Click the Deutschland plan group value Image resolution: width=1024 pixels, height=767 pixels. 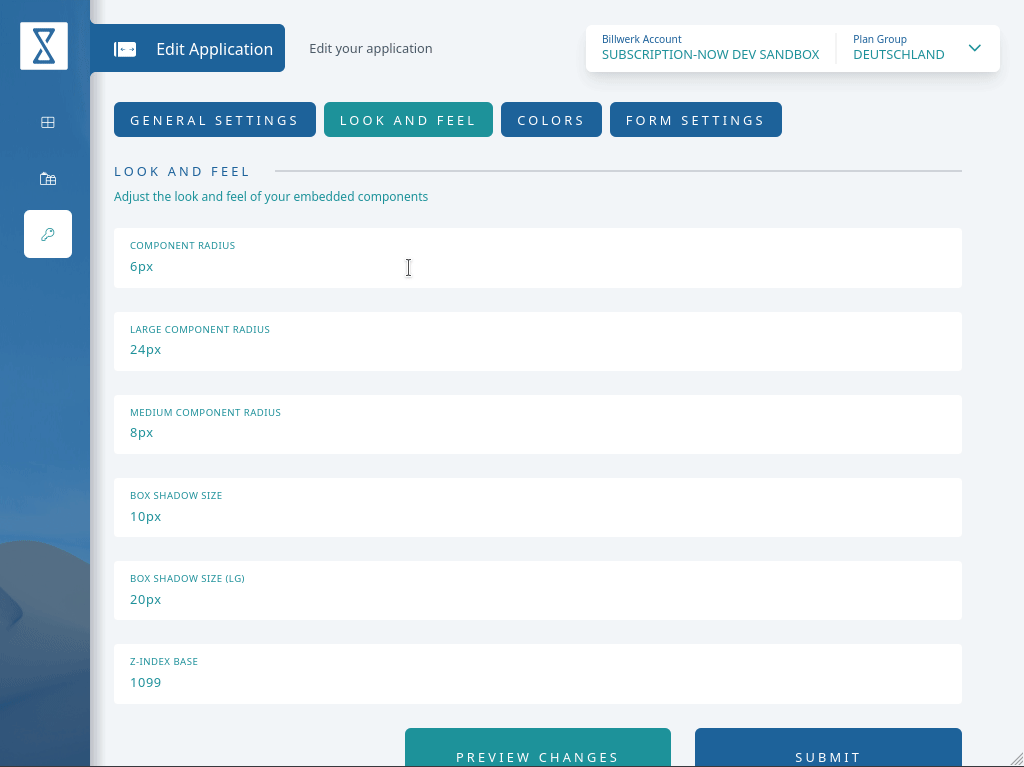tap(899, 55)
